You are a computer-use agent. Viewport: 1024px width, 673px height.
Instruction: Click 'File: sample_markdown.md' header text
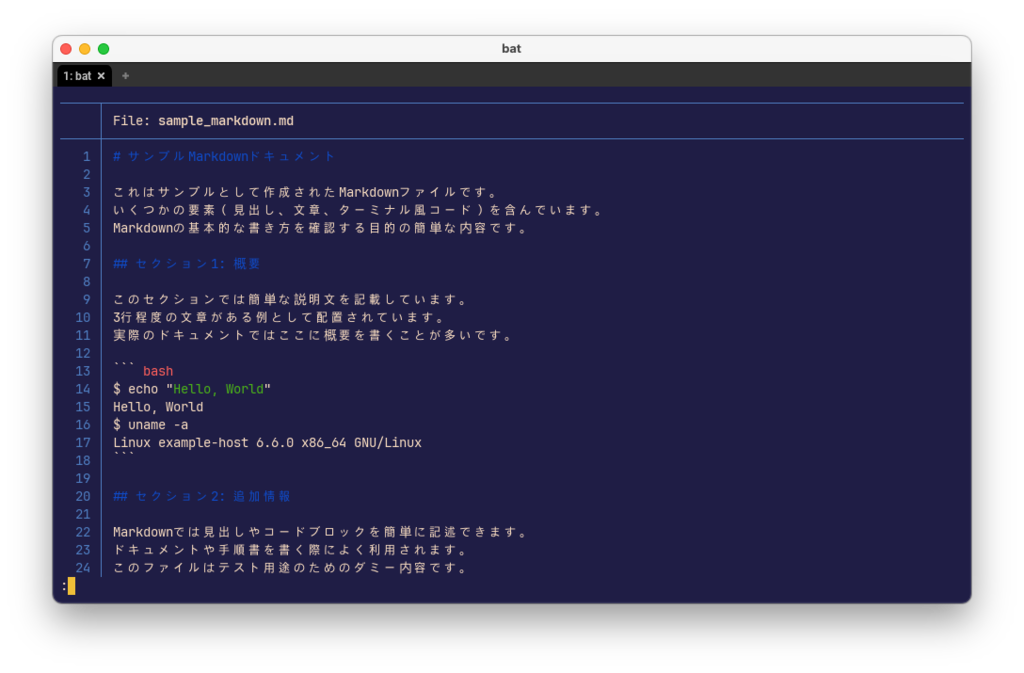click(x=203, y=121)
